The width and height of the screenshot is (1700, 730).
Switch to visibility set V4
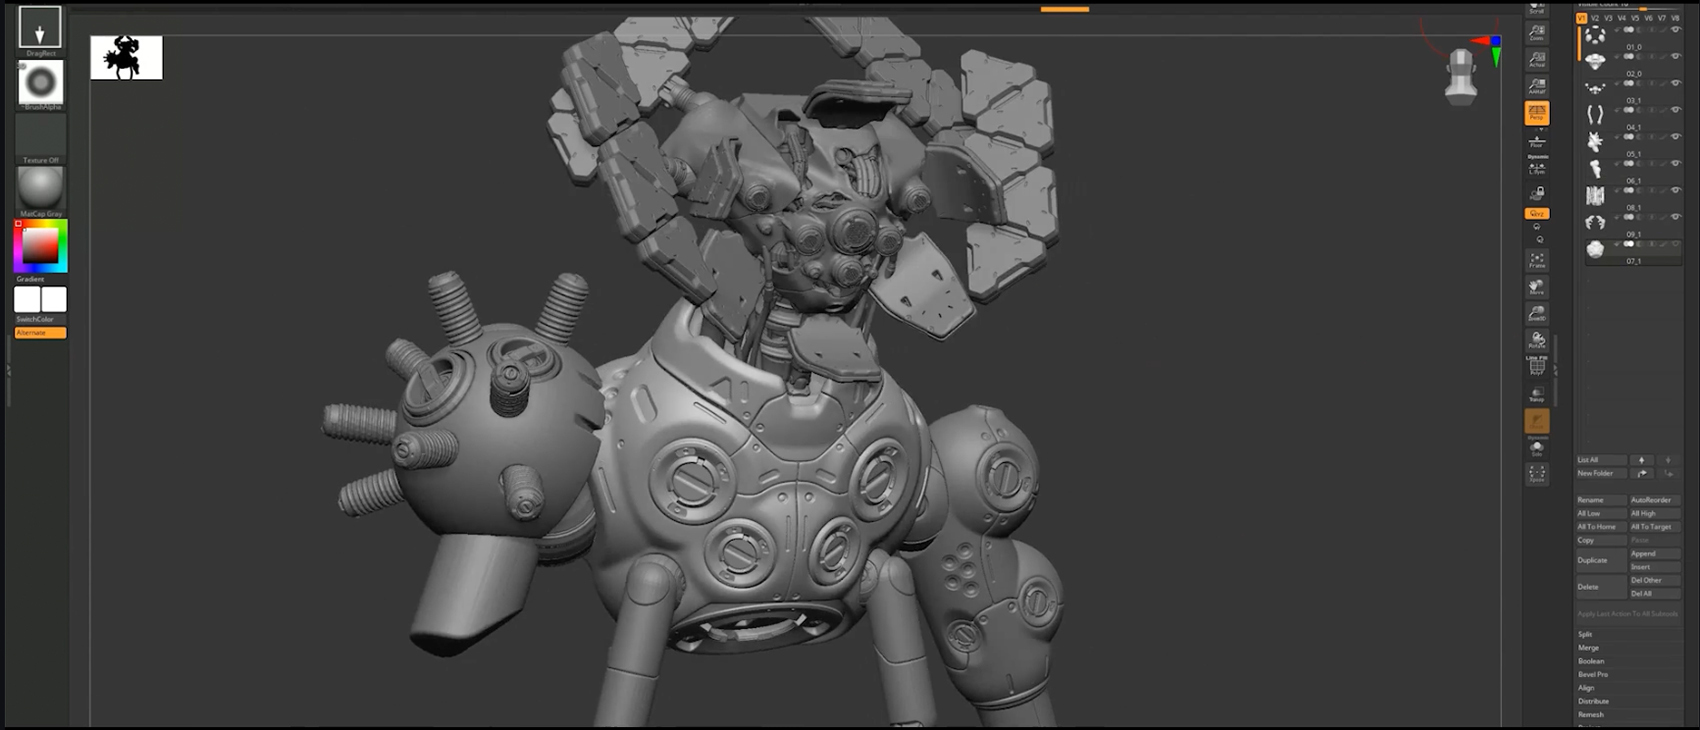[1622, 18]
